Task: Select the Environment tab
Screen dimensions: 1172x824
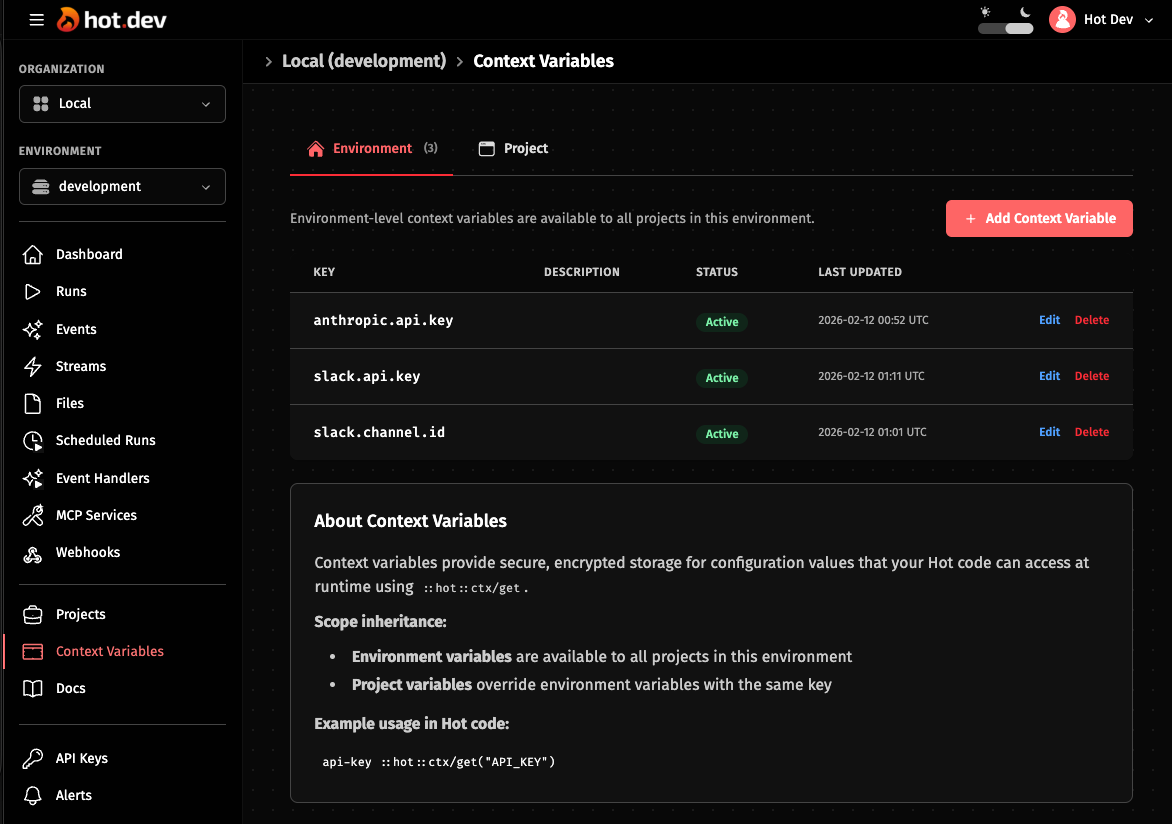Action: [x=371, y=148]
